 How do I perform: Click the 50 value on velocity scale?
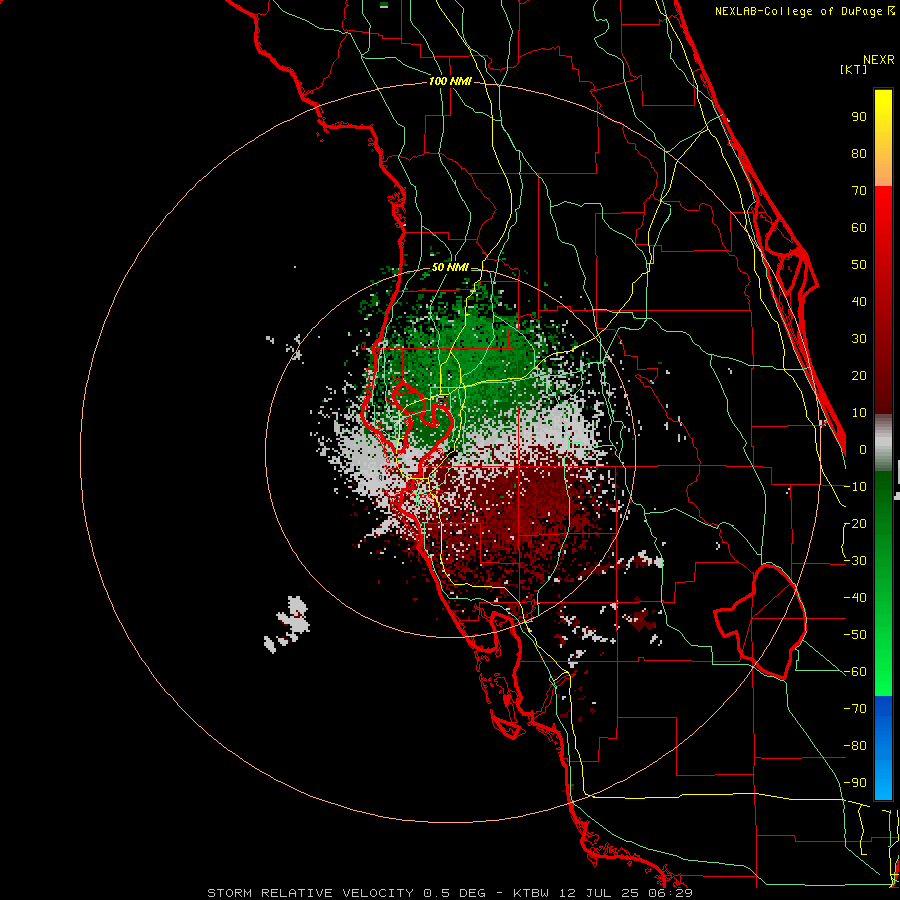(859, 265)
